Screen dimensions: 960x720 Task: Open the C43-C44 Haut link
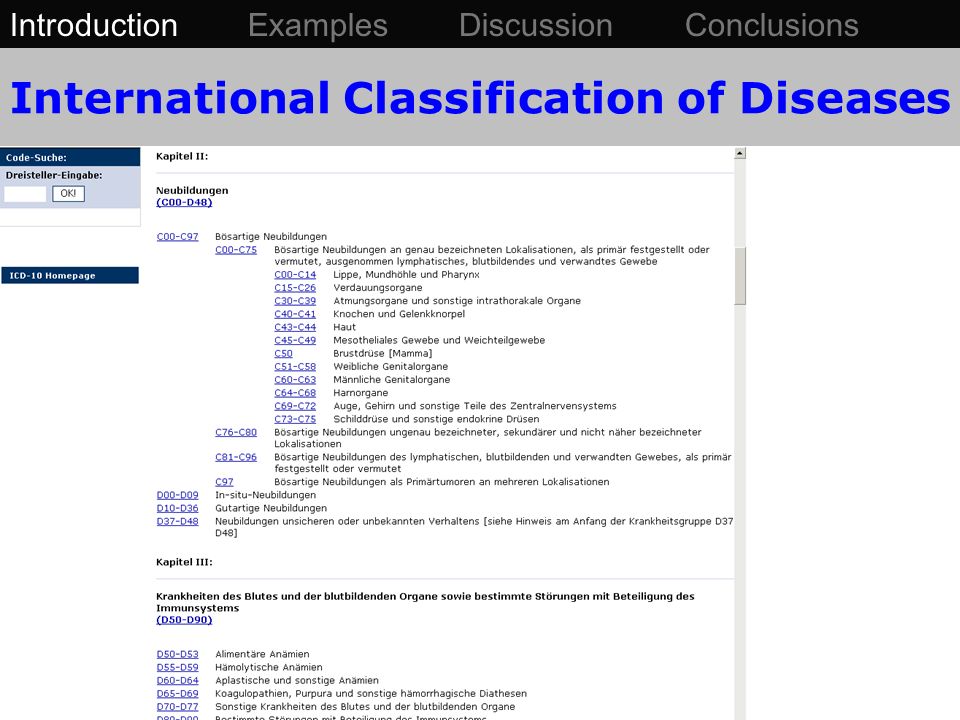[x=295, y=328]
